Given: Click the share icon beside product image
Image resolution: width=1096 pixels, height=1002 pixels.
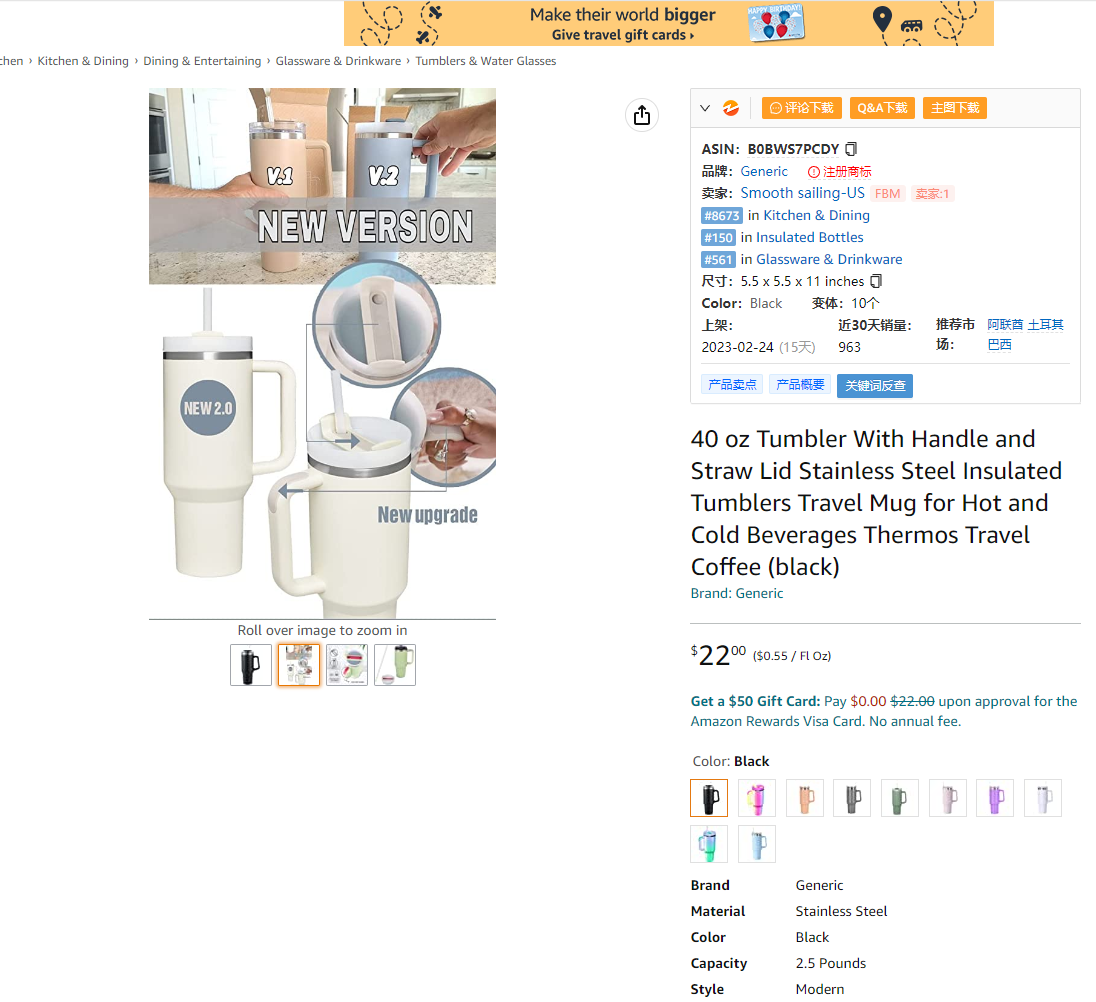Looking at the screenshot, I should (x=642, y=115).
